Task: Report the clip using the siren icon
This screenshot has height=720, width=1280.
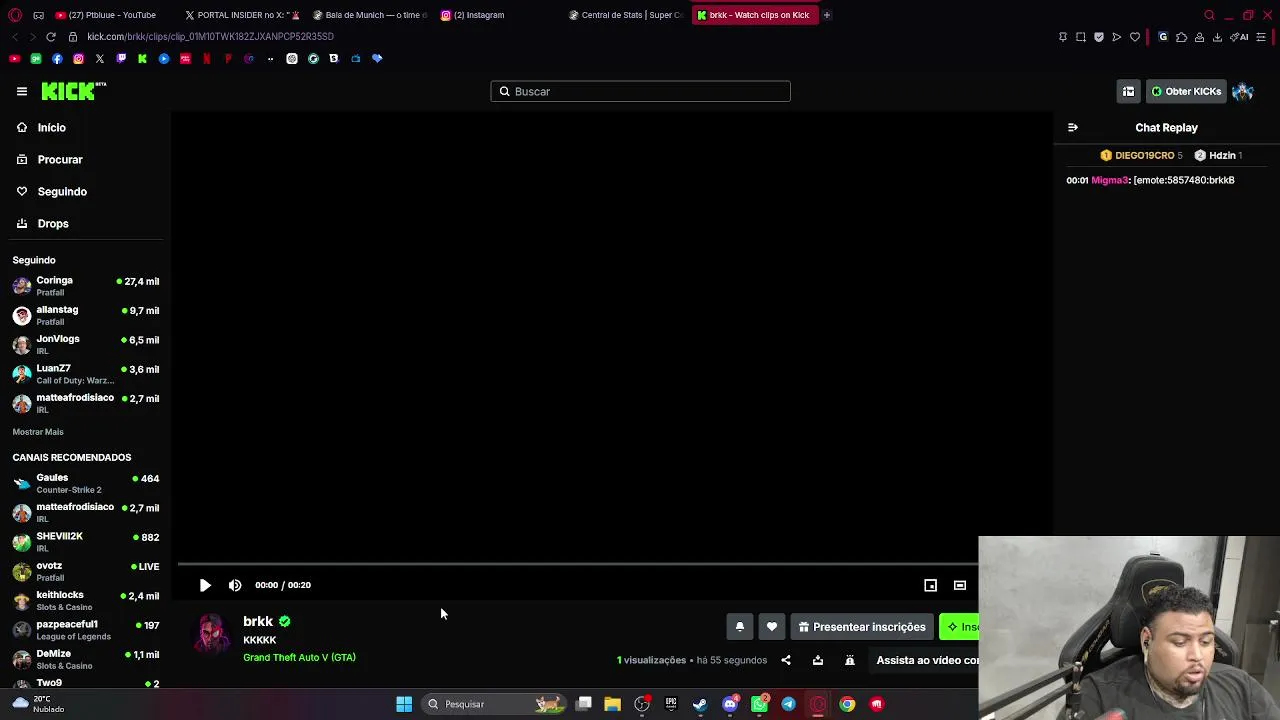Action: pos(850,660)
